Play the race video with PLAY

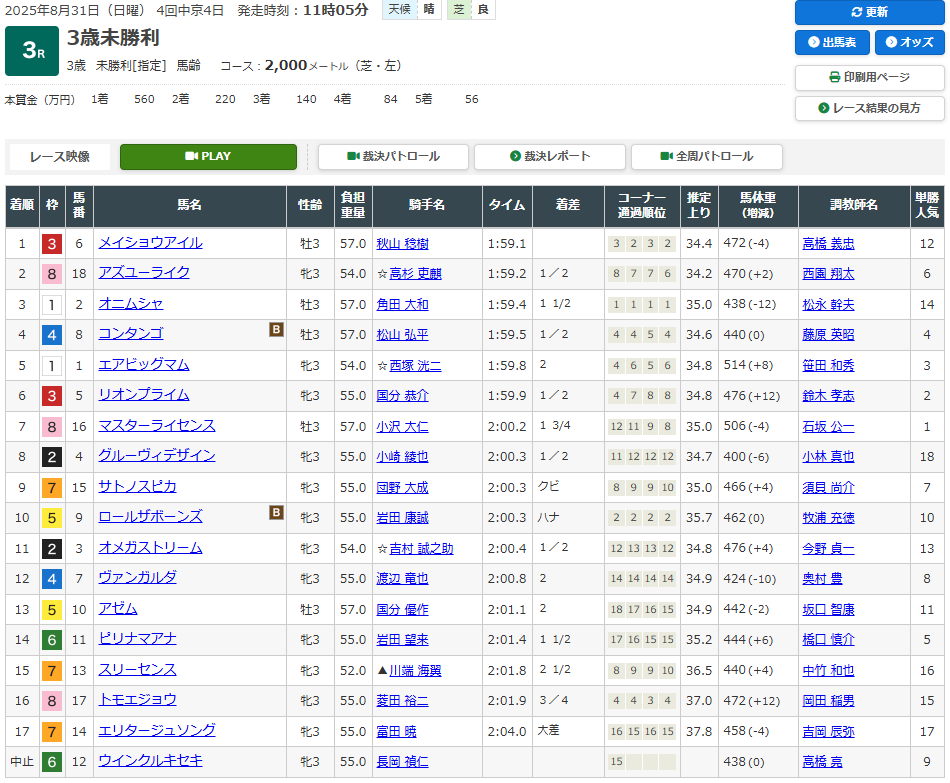pyautogui.click(x=208, y=156)
